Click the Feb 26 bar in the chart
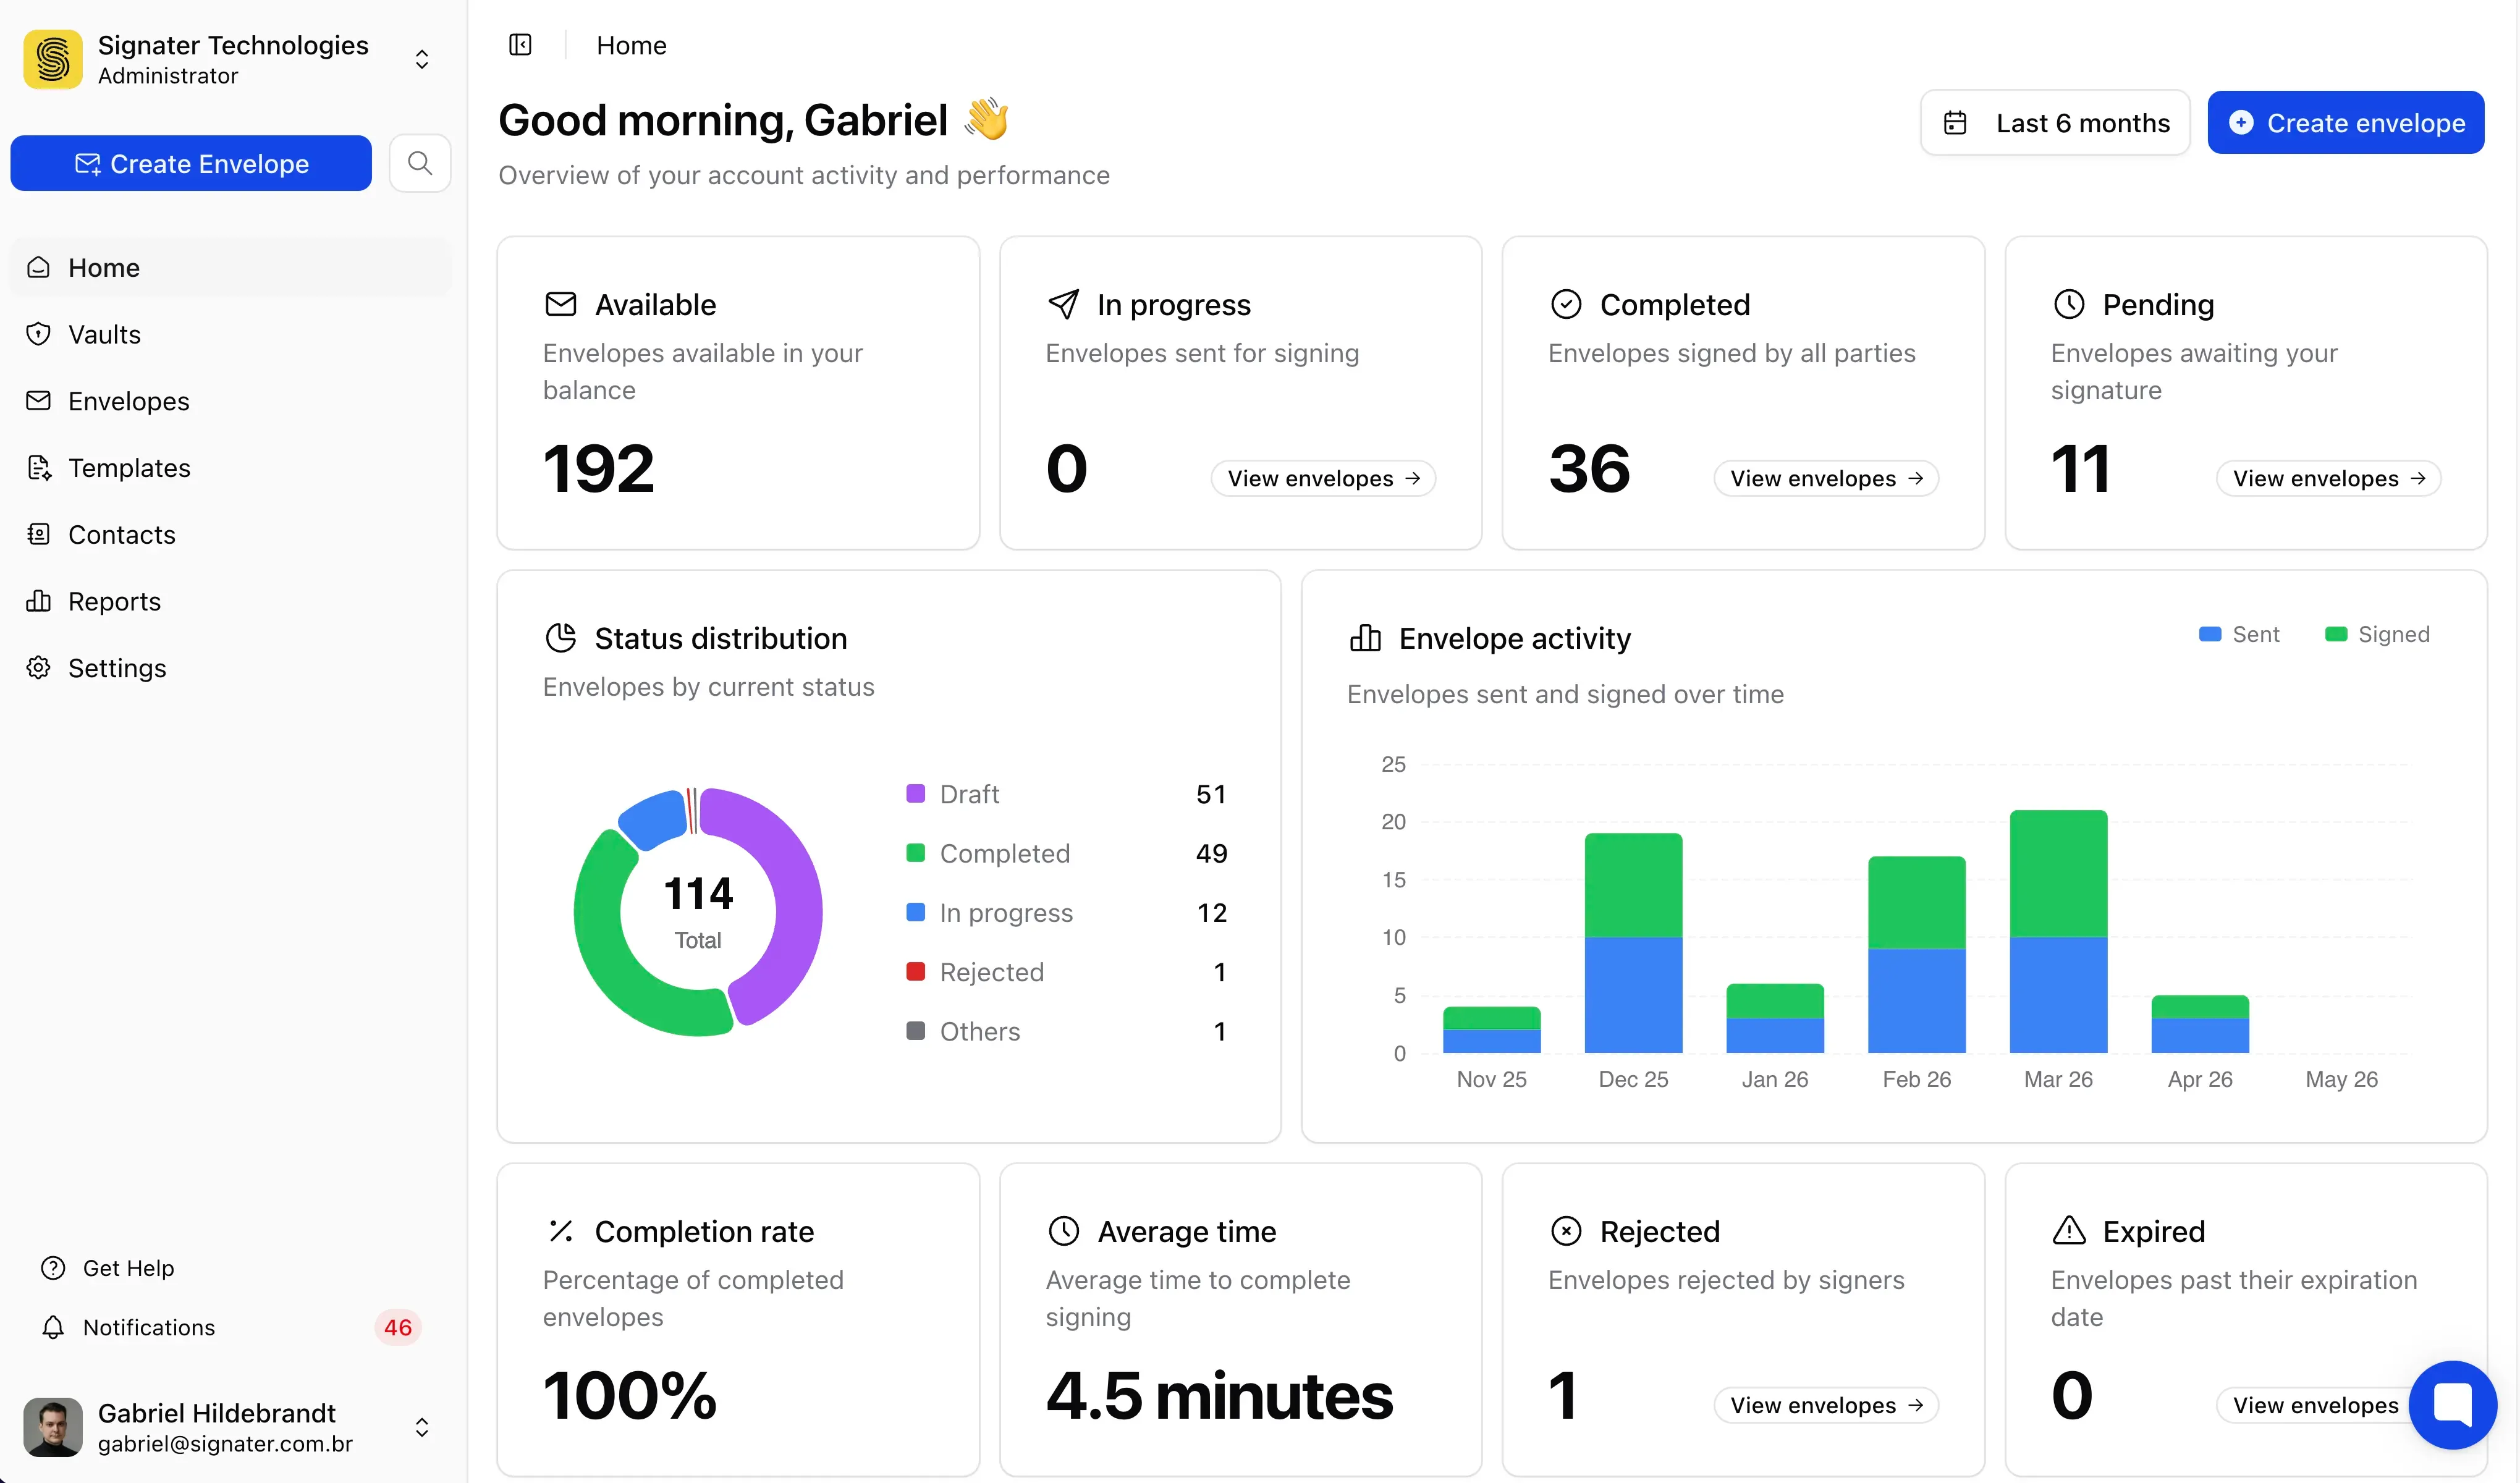The width and height of the screenshot is (2520, 1483). pos(1916,954)
